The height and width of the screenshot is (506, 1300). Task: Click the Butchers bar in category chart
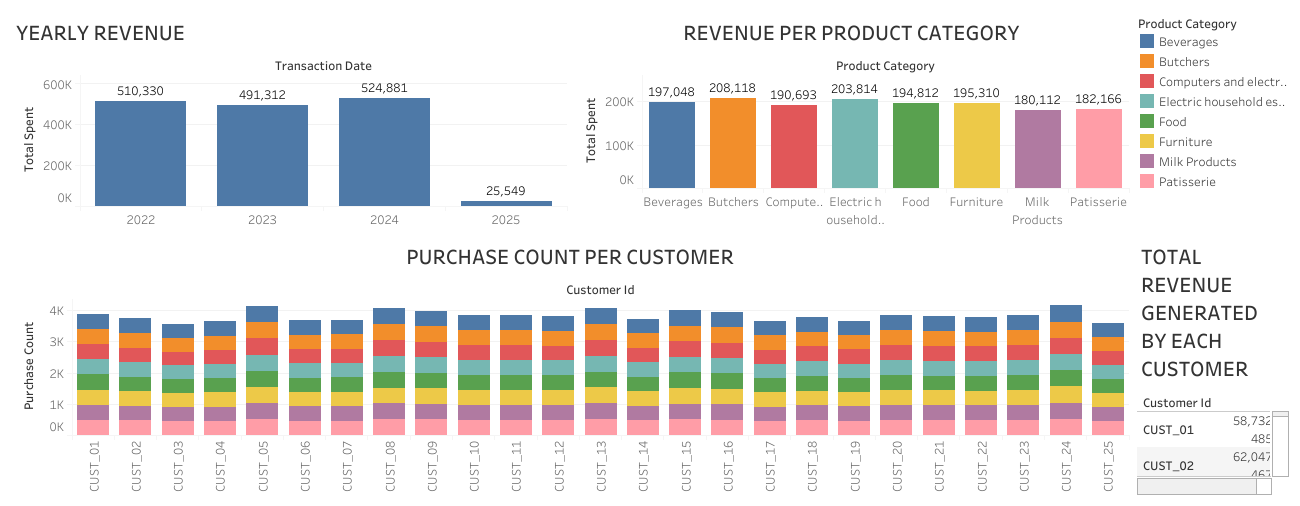coord(733,142)
